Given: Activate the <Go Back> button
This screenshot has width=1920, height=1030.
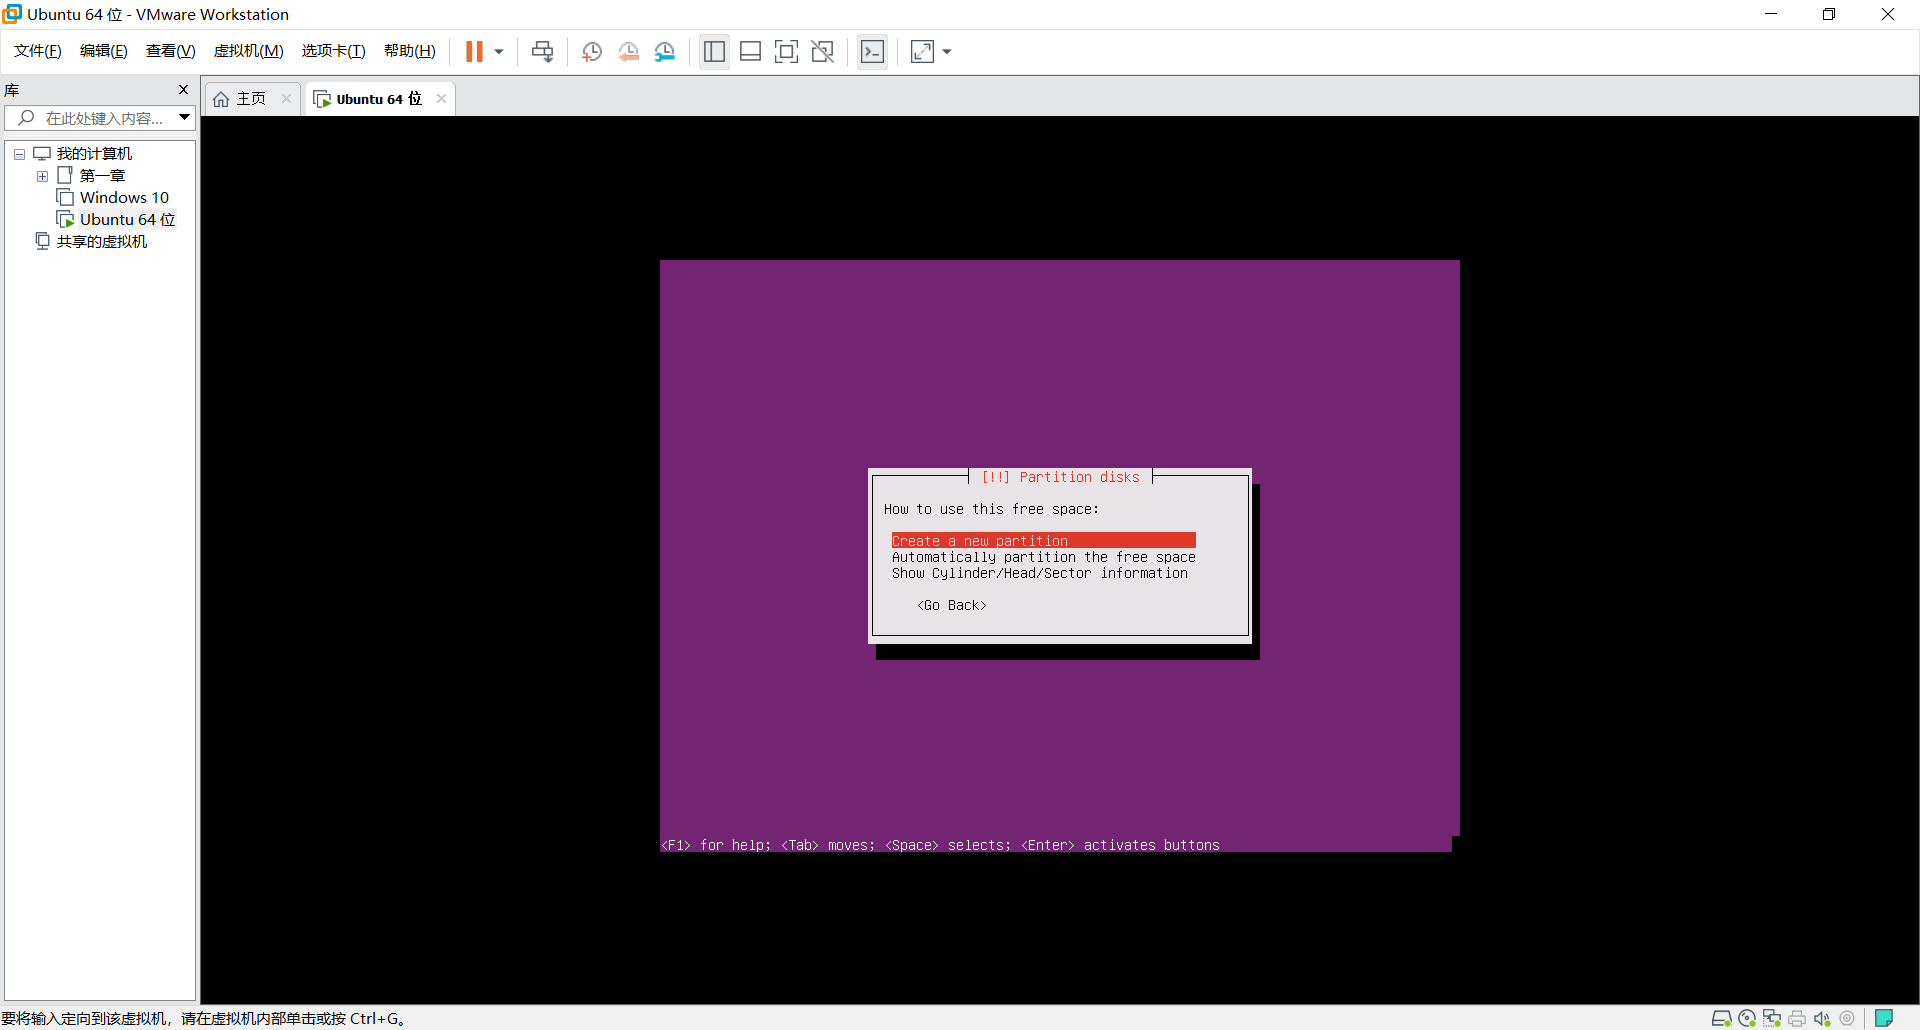Looking at the screenshot, I should pyautogui.click(x=952, y=605).
